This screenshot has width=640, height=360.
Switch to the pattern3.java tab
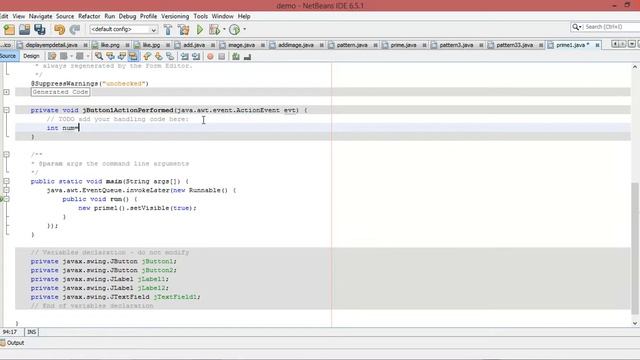(456, 45)
